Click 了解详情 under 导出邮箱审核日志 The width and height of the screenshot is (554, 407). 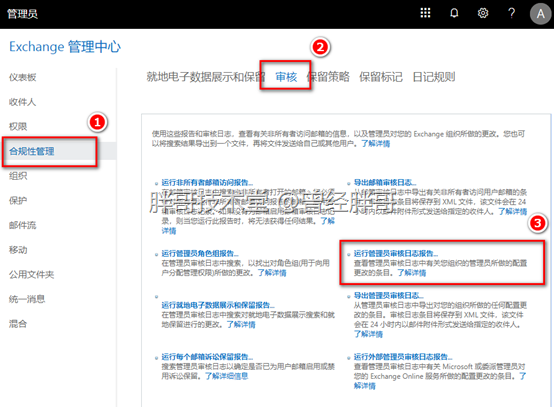(x=513, y=211)
